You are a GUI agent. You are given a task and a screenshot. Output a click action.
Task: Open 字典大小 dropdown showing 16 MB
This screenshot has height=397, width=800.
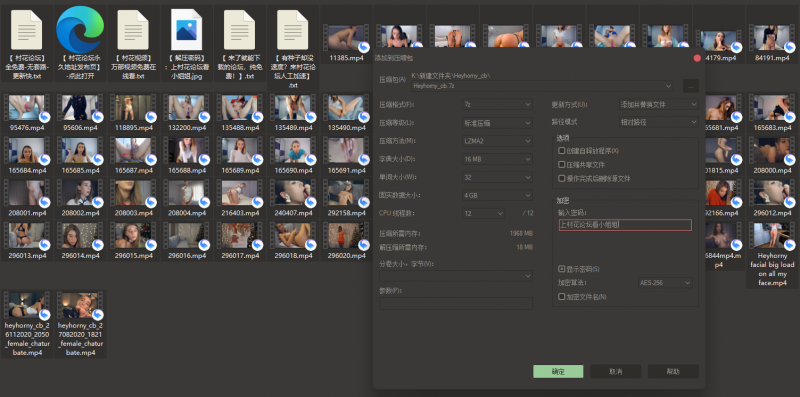tap(497, 159)
